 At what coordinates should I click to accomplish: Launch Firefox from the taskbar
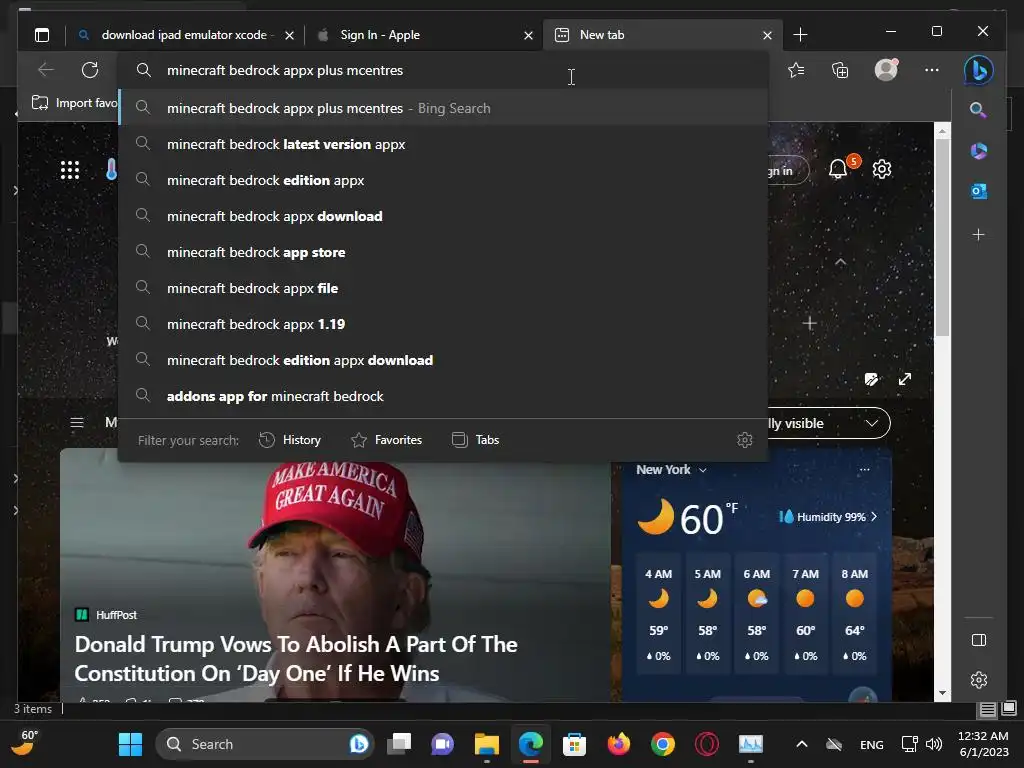(x=618, y=744)
